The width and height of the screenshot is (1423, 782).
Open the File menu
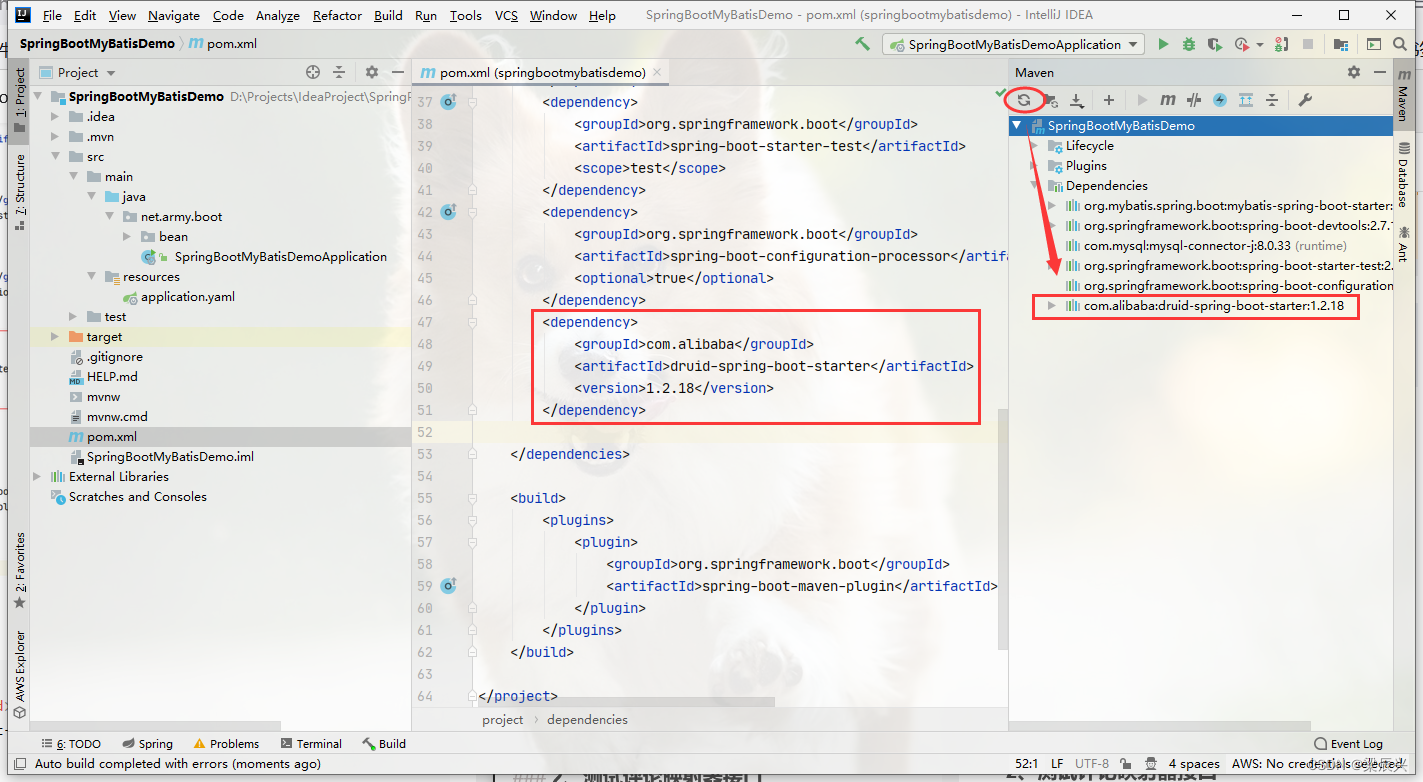coord(52,16)
